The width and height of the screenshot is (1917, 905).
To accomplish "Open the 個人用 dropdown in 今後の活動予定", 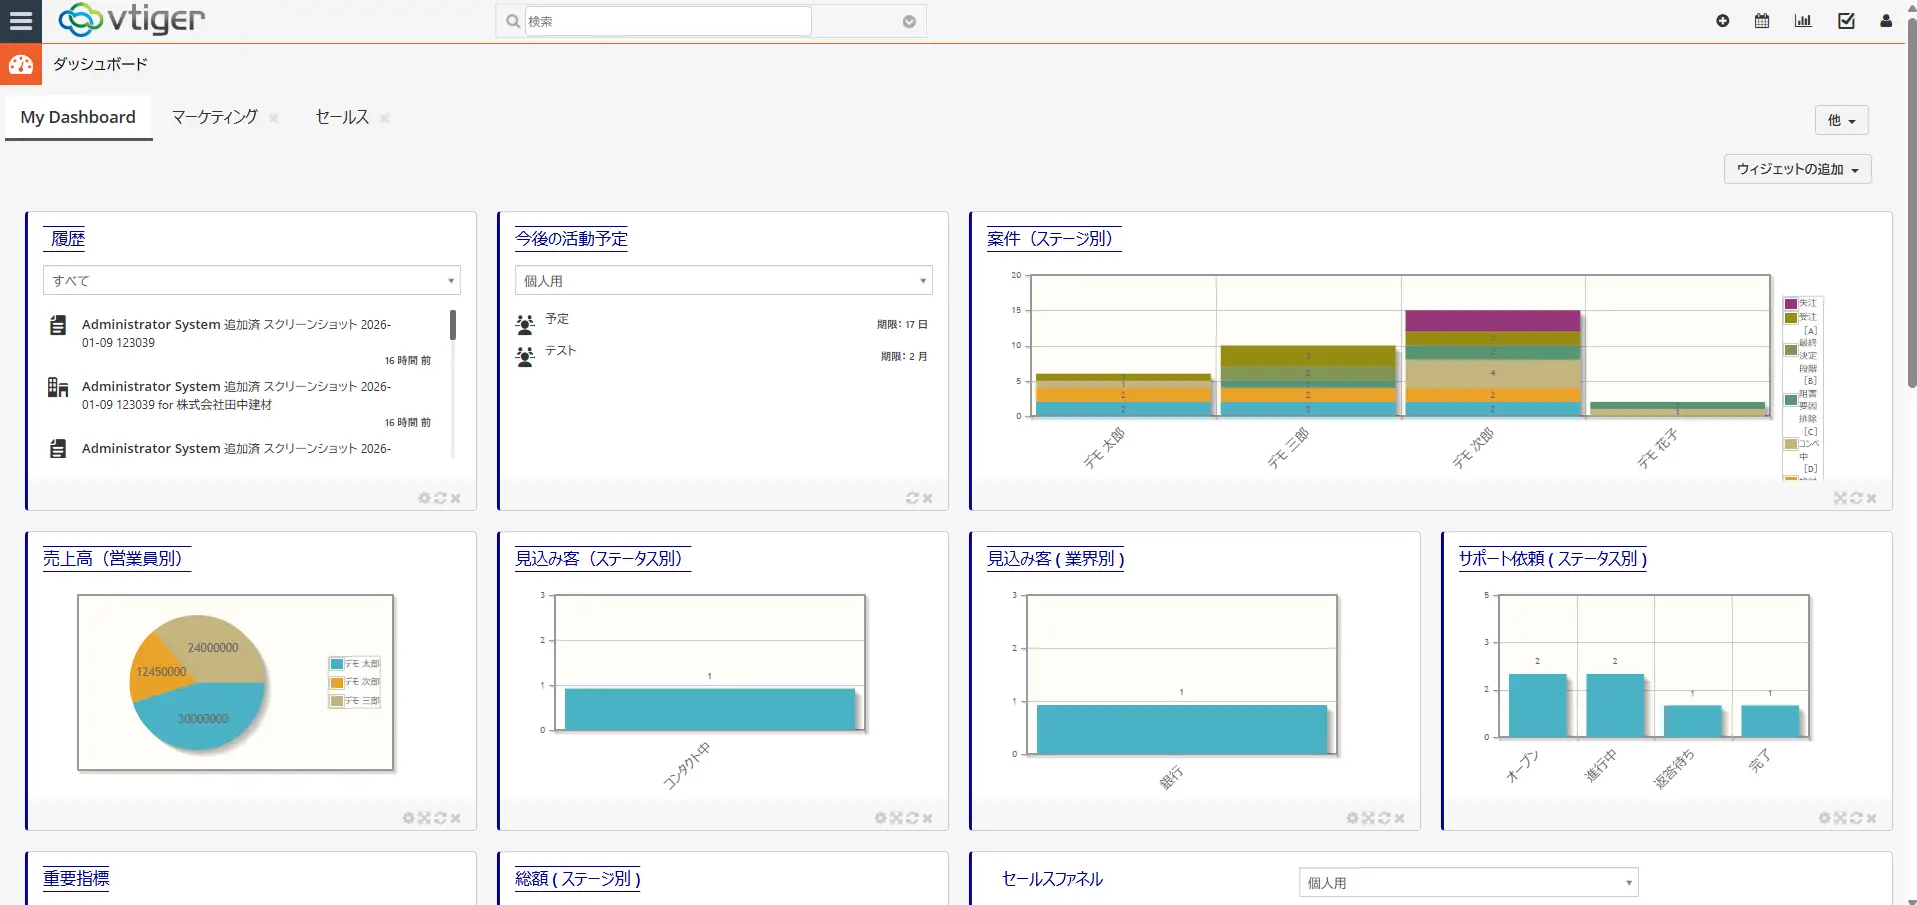I will coord(723,281).
